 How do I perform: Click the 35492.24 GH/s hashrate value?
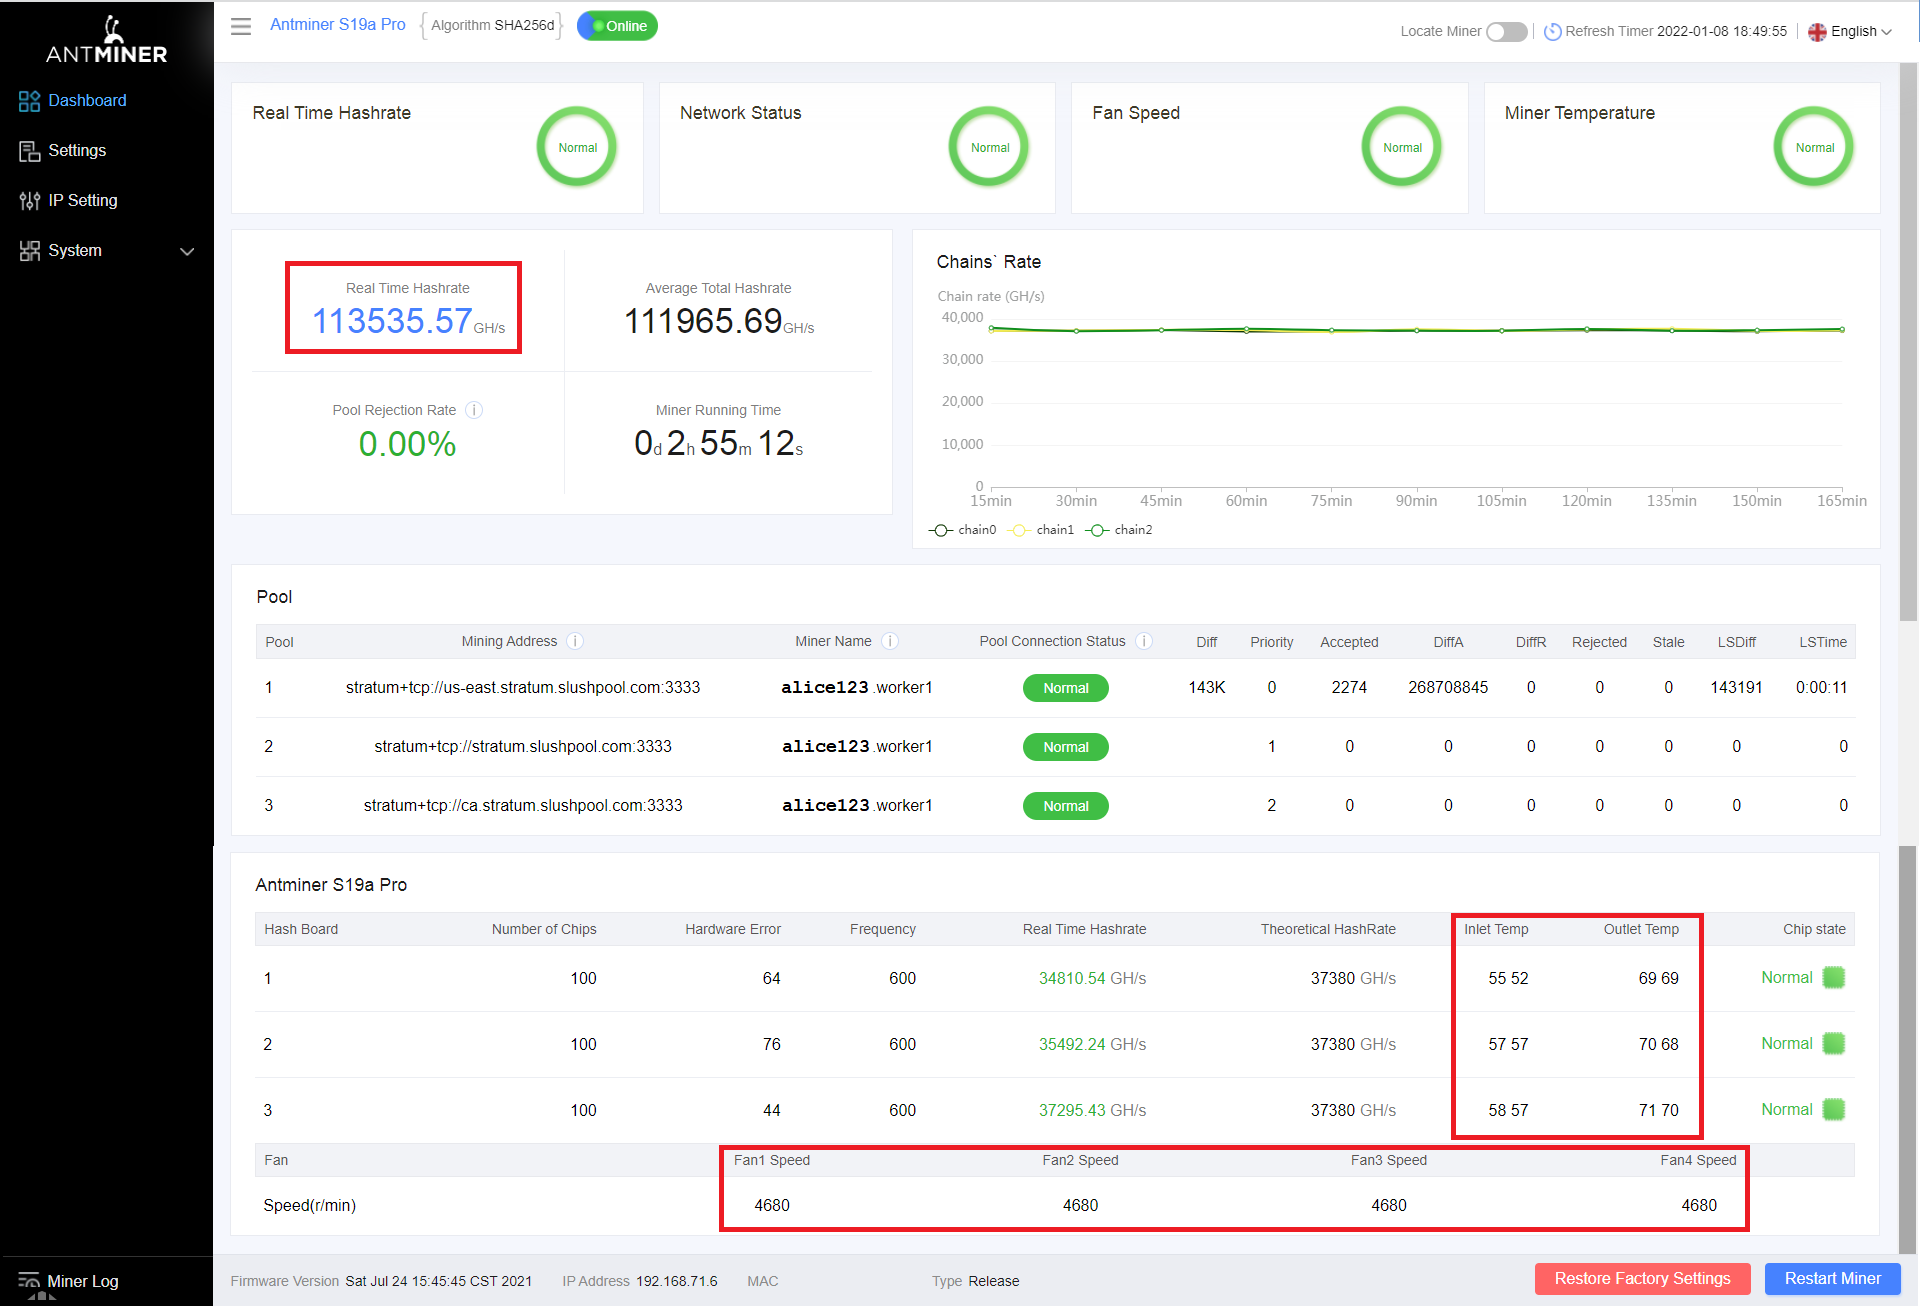(1092, 1045)
